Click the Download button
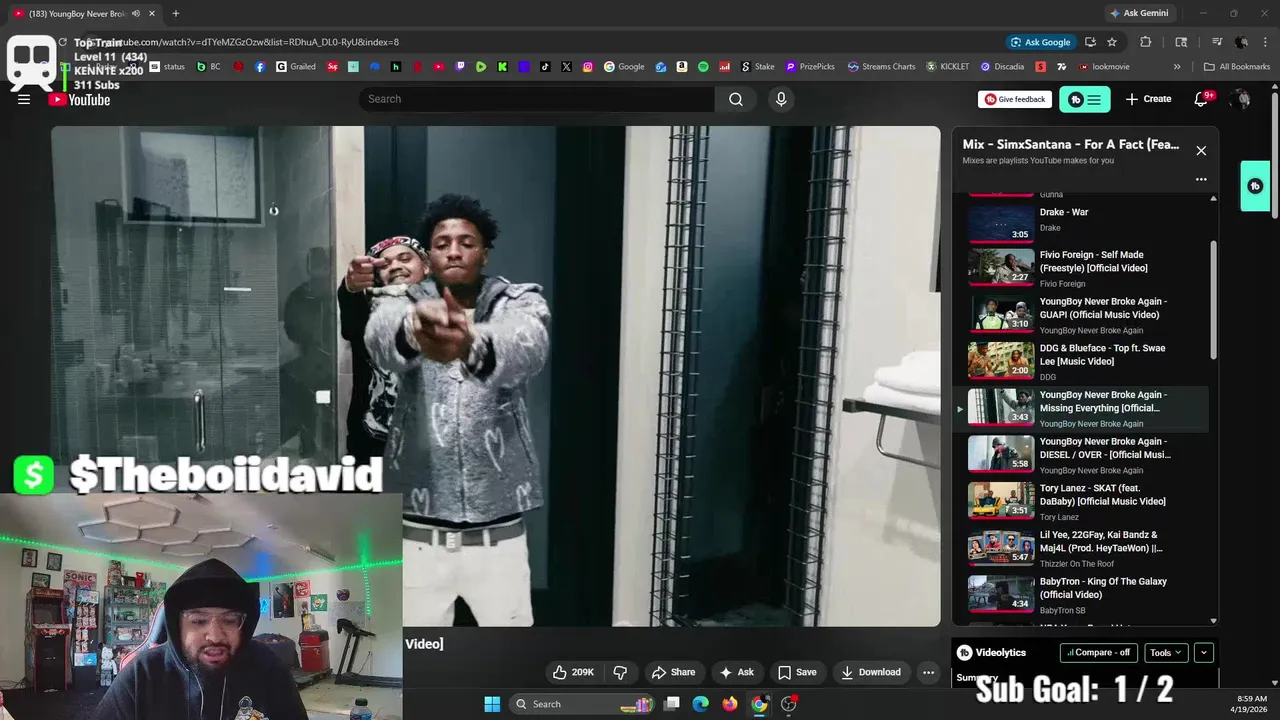 click(x=870, y=672)
